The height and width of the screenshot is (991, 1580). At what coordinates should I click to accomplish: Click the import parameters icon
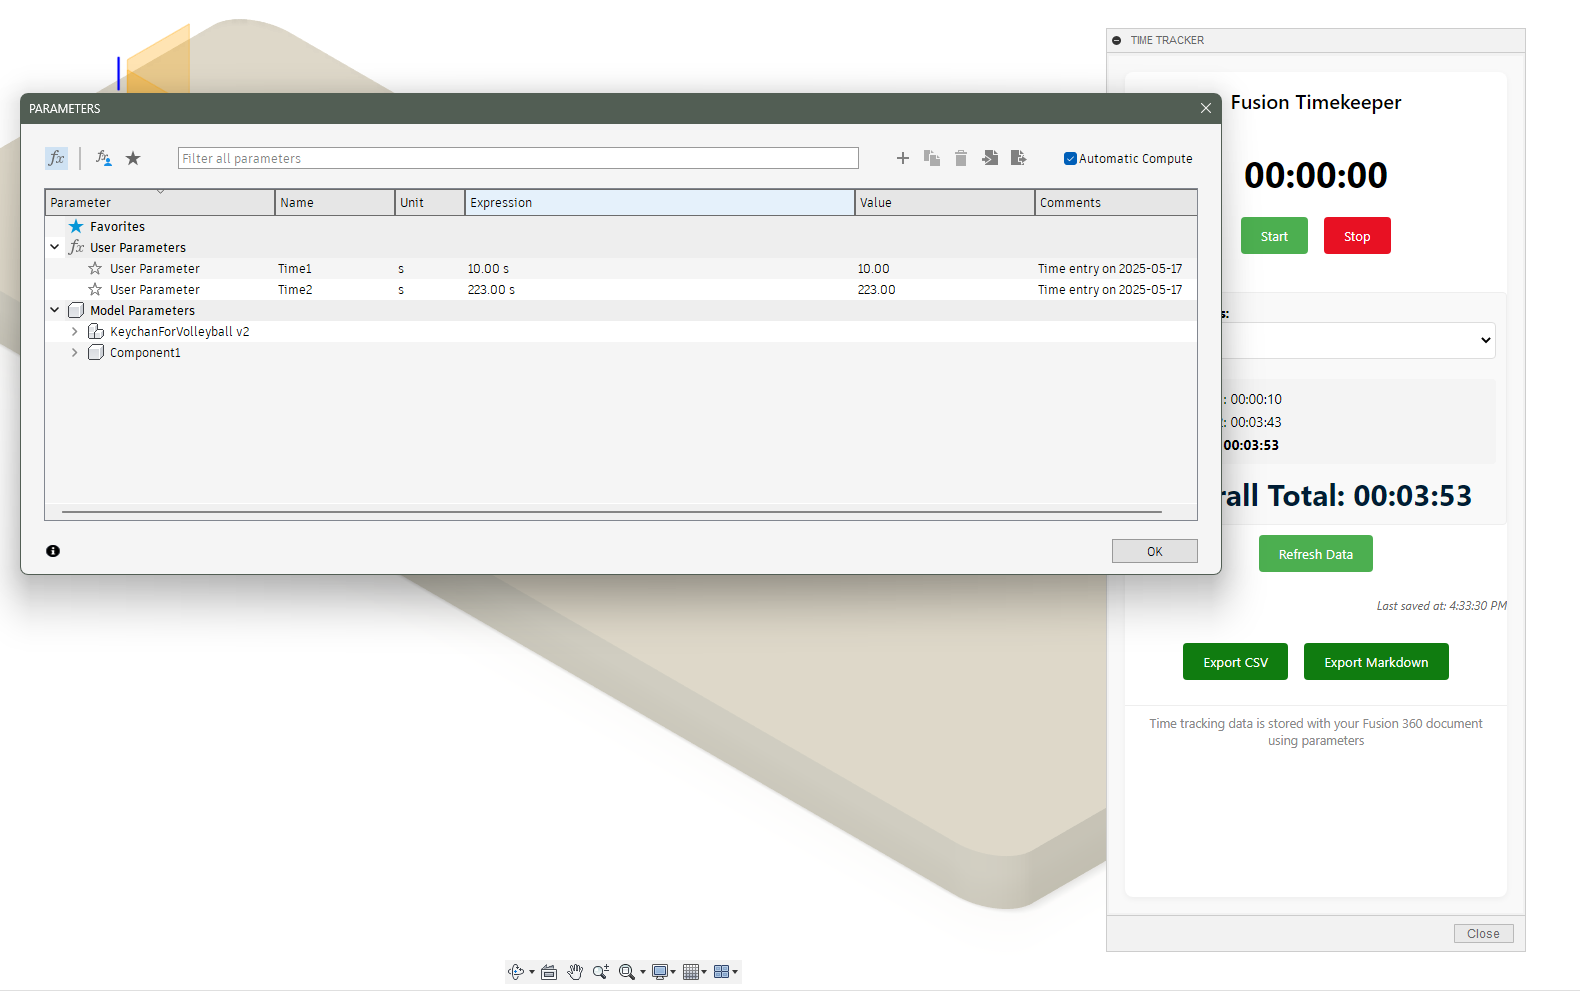990,158
